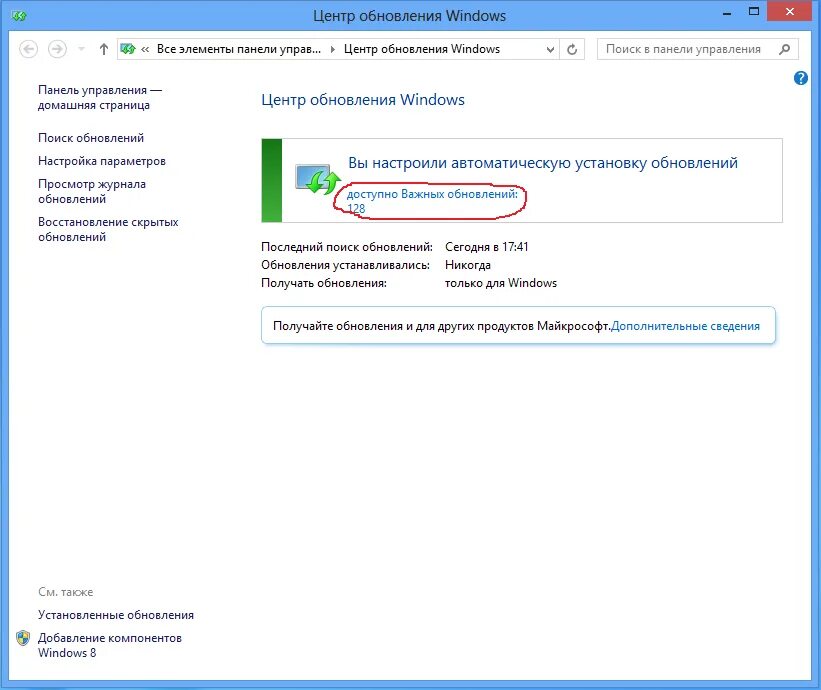This screenshot has width=821, height=690.
Task: Open "Восстановление скрытых обновлений"
Action: [108, 229]
